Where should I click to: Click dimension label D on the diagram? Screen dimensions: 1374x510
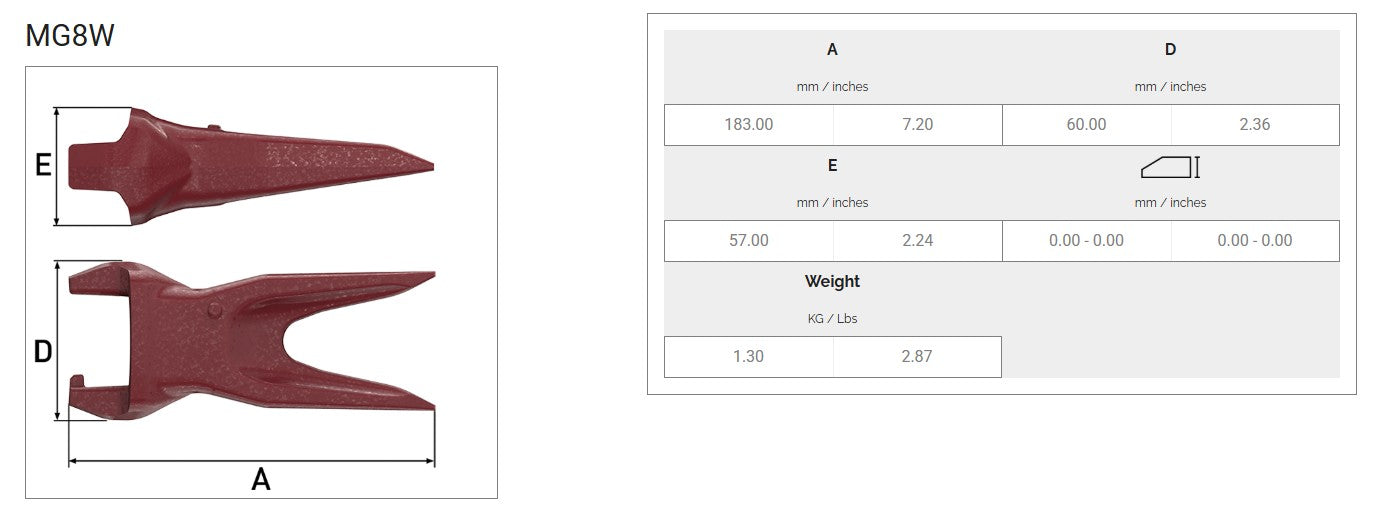pos(43,352)
